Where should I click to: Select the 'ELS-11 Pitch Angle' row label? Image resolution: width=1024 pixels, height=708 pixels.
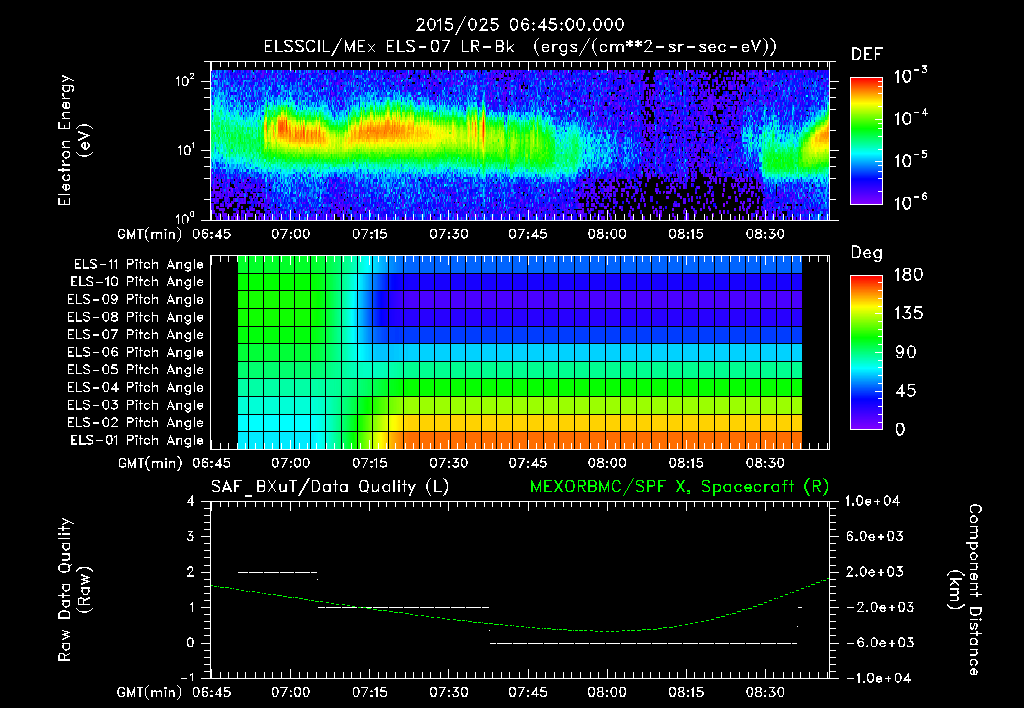138,265
